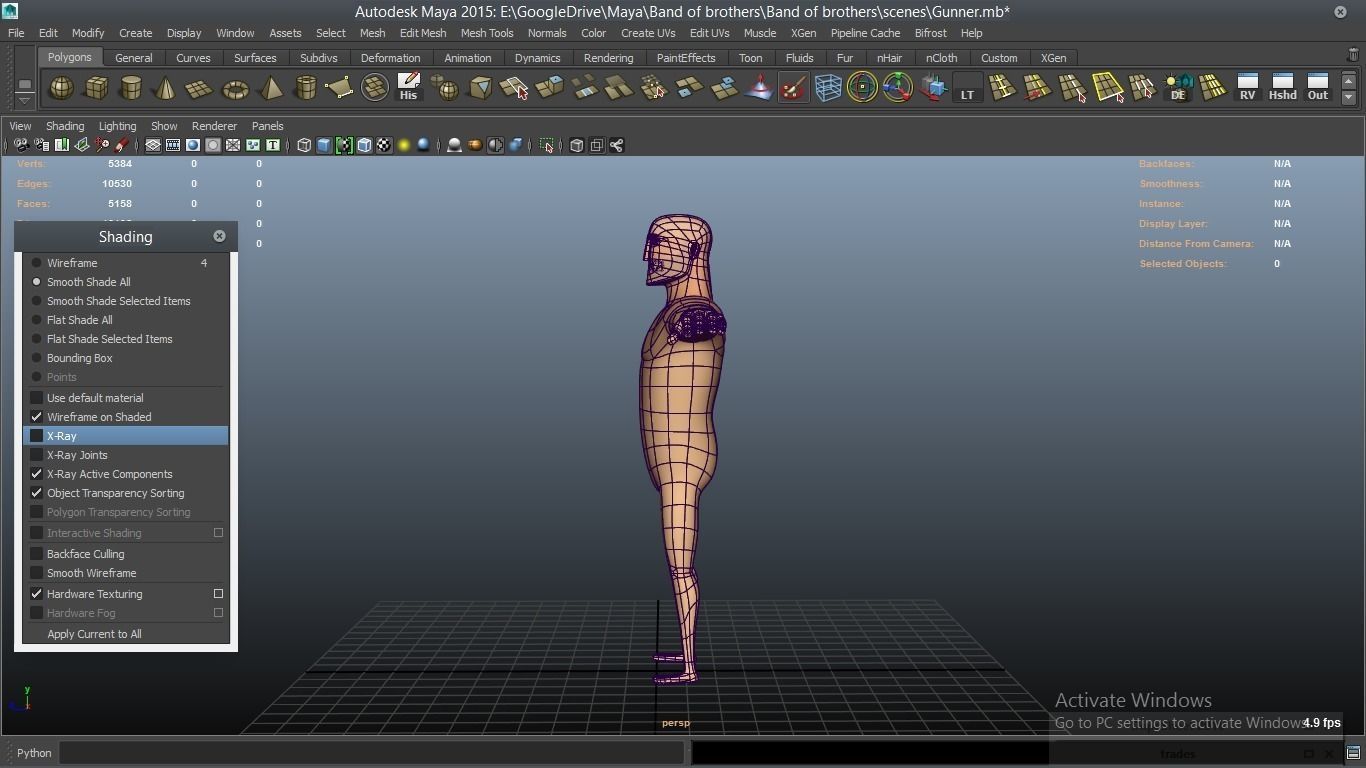The image size is (1366, 768).
Task: Create a polygon torus primitive
Action: 235,88
